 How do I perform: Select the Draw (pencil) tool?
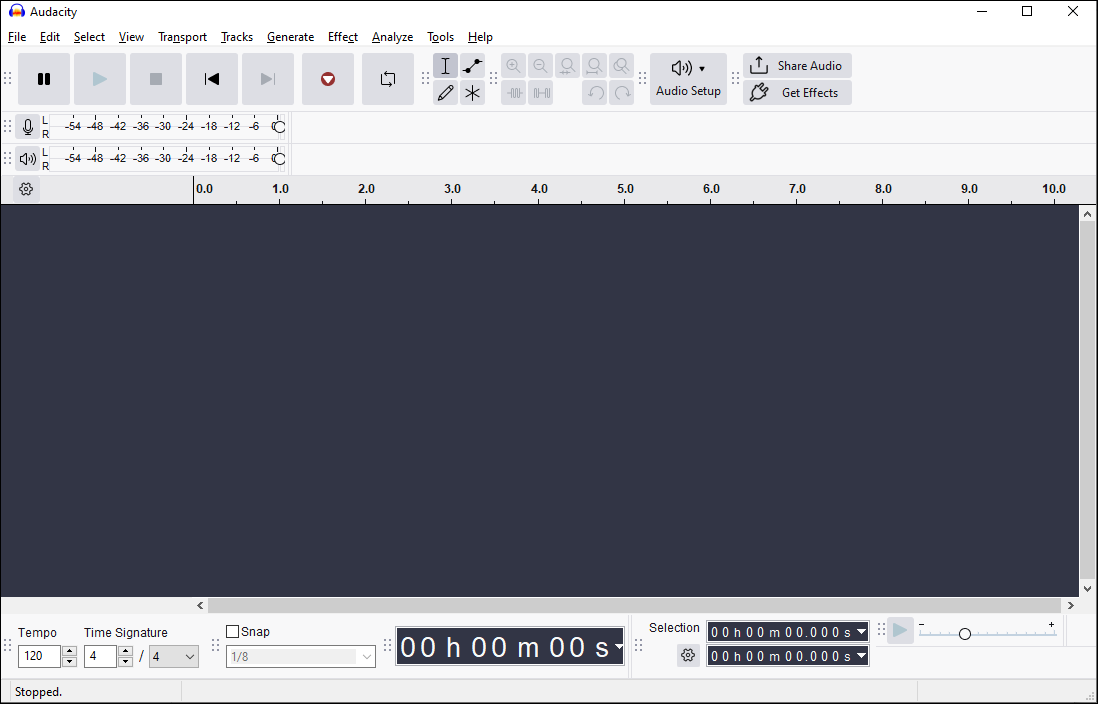[445, 92]
